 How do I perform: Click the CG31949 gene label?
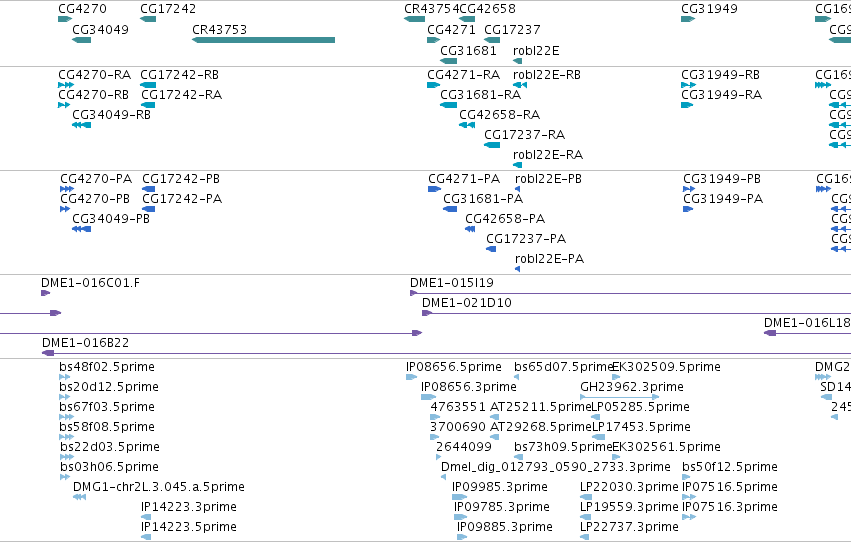tap(709, 9)
